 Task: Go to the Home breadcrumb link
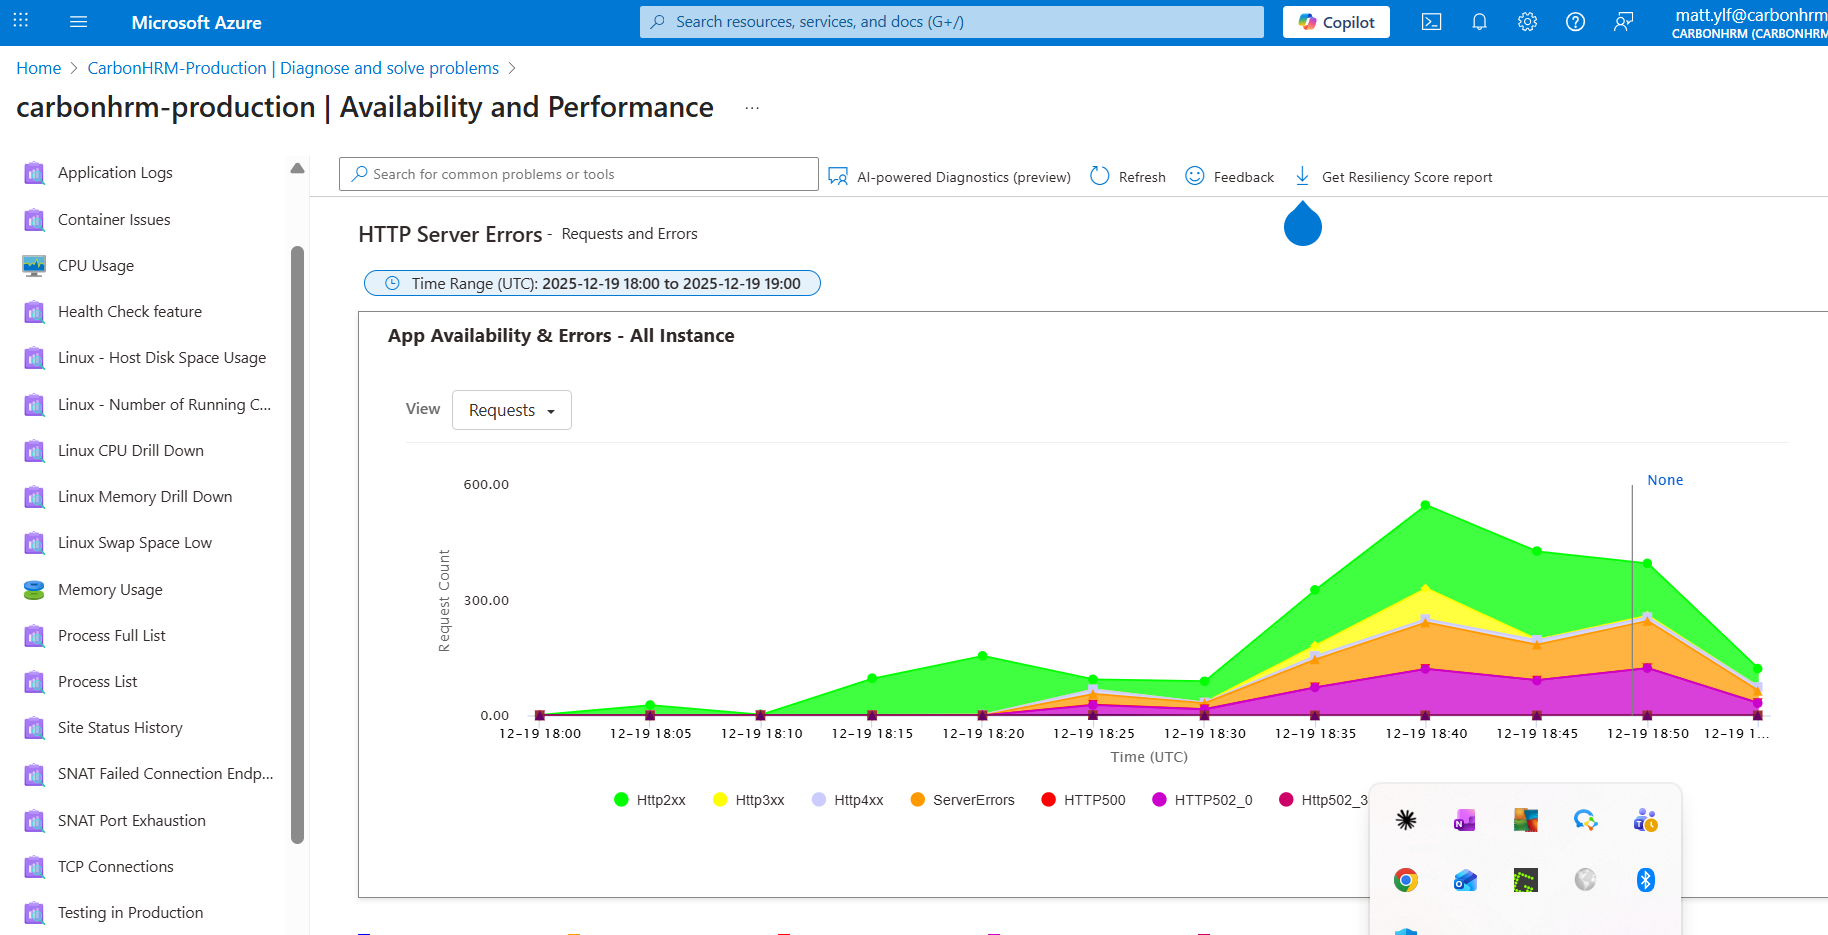pyautogui.click(x=39, y=68)
